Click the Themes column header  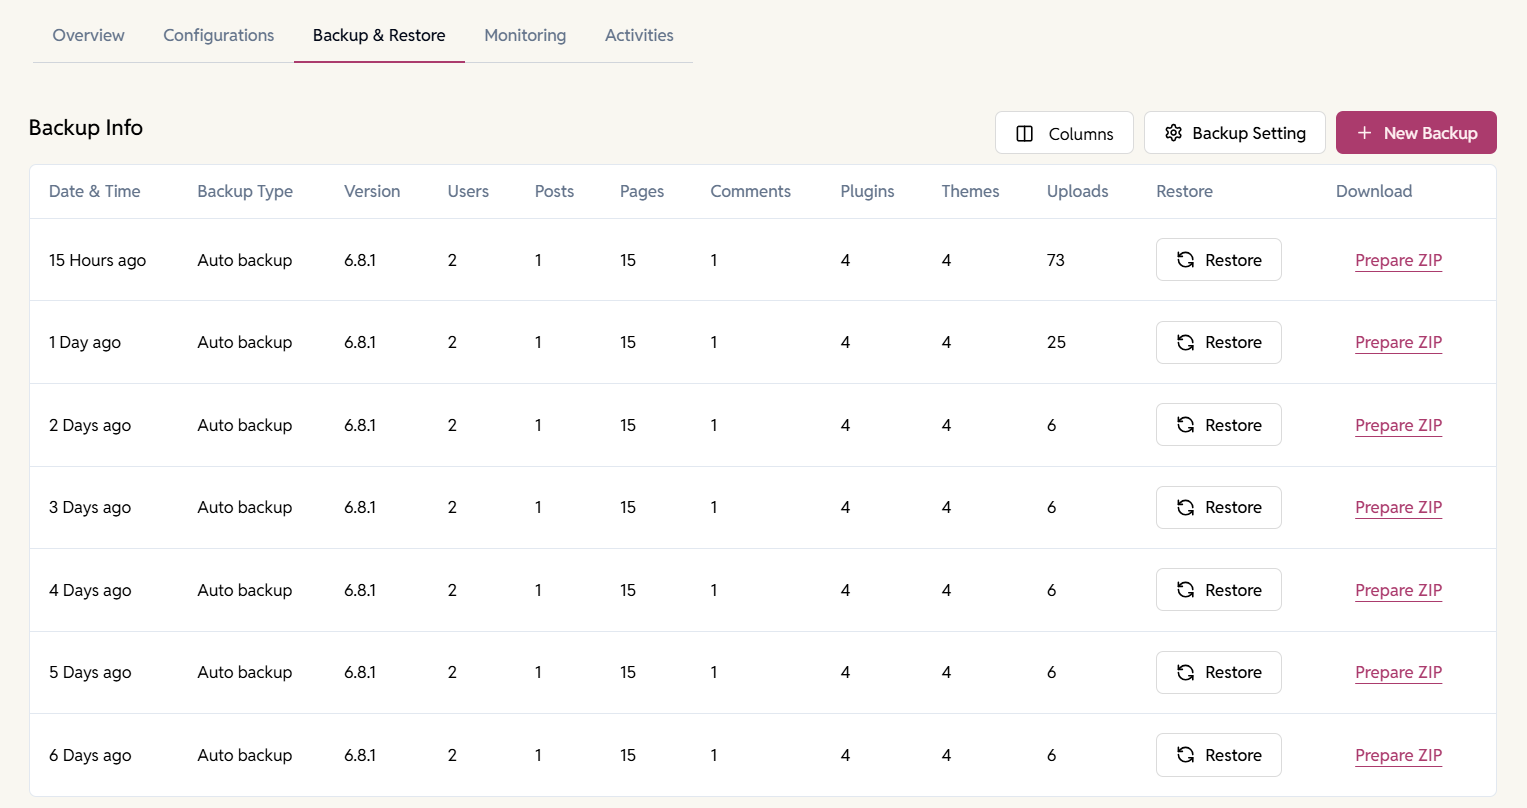[970, 191]
